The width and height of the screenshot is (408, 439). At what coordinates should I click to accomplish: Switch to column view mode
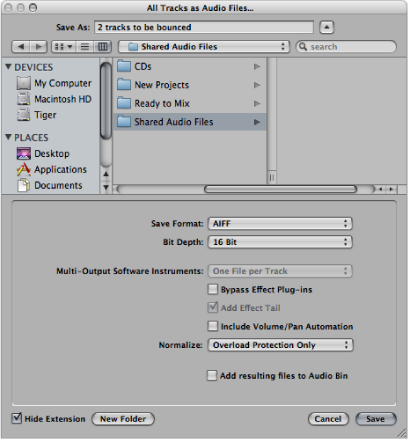102,47
